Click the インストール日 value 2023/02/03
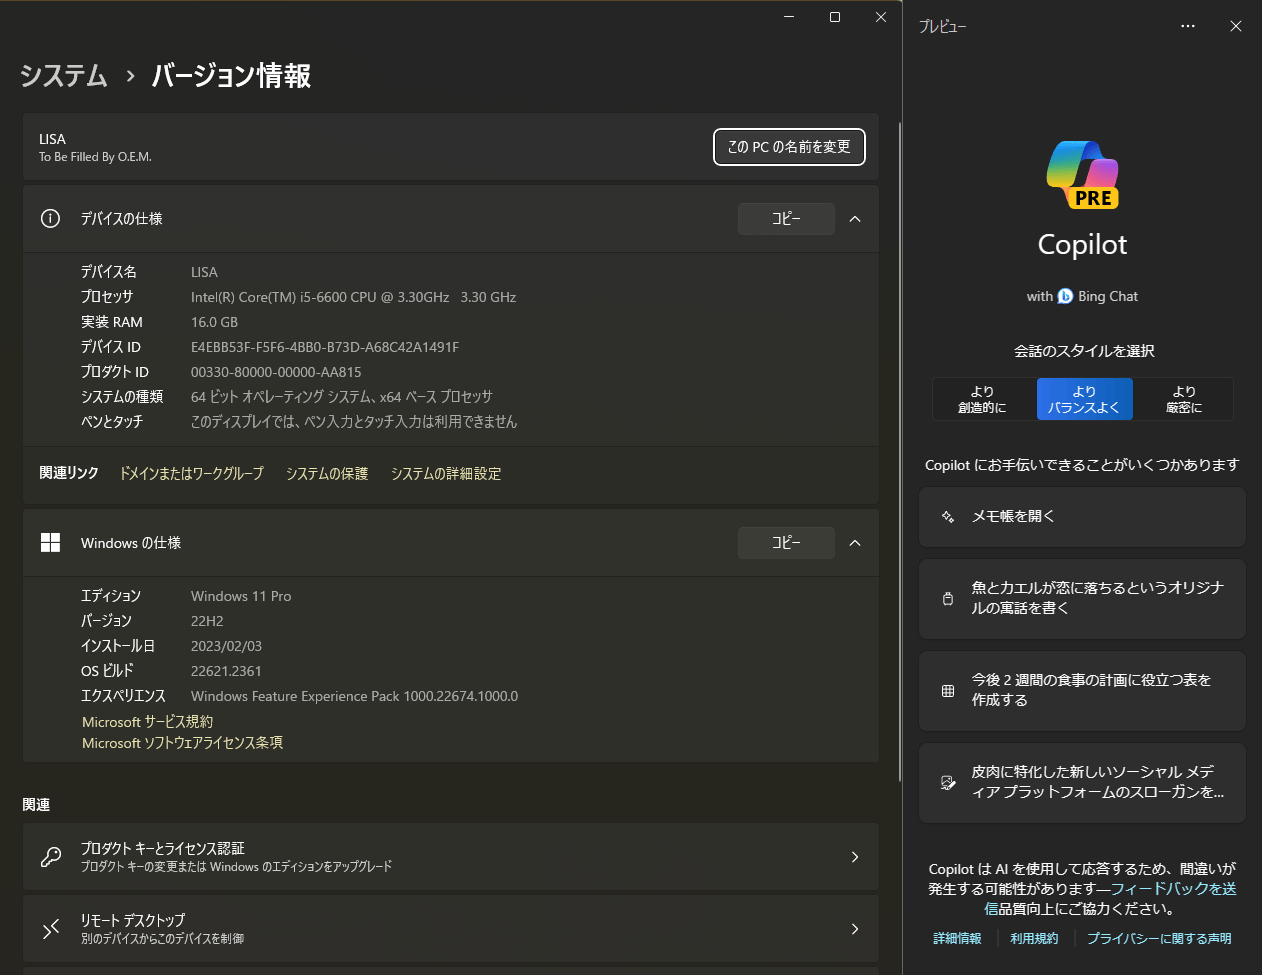Image resolution: width=1262 pixels, height=975 pixels. tap(226, 646)
